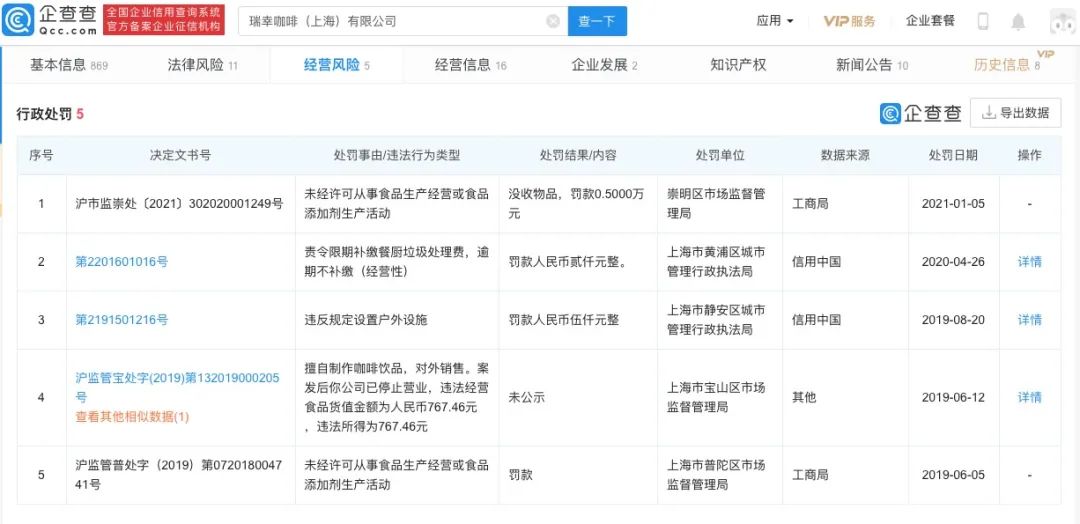Image resolution: width=1080 pixels, height=524 pixels.
Task: Open 详情 for the 2019-06-12 penalty
Action: pos(1030,397)
